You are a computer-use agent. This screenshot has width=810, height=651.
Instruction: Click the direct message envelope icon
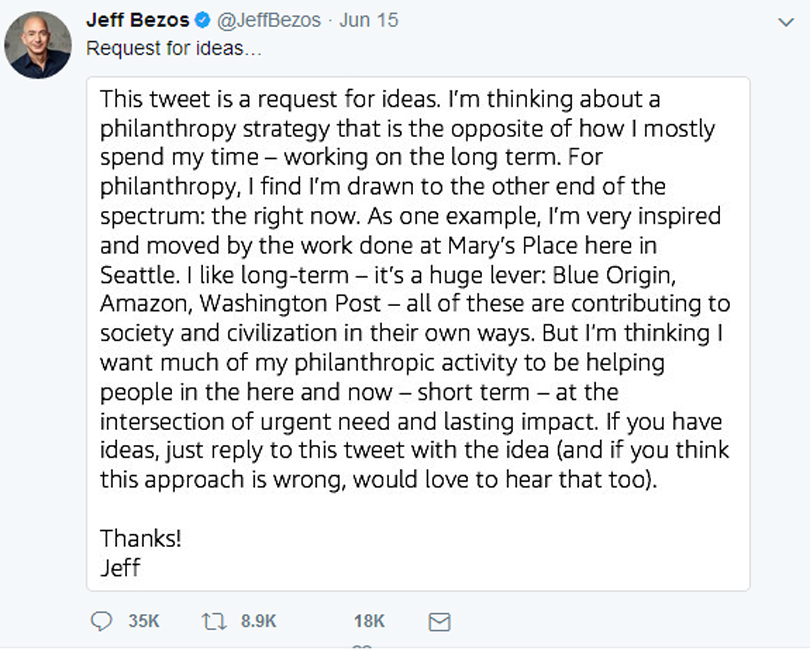point(438,621)
